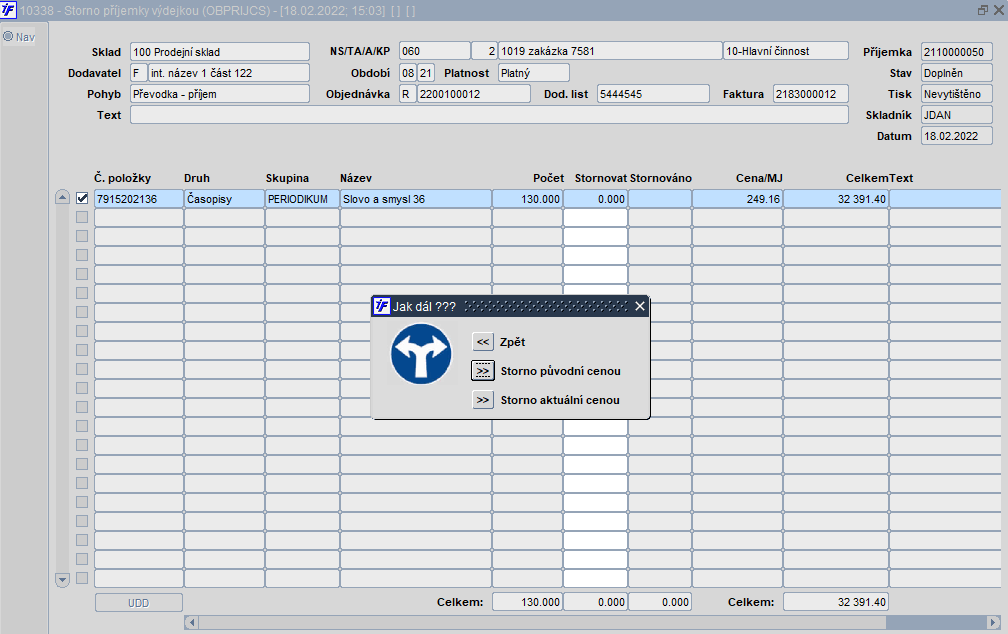This screenshot has height=634, width=1008.
Task: Click the left arrow of horizontal scrollbar
Action: tap(192, 622)
